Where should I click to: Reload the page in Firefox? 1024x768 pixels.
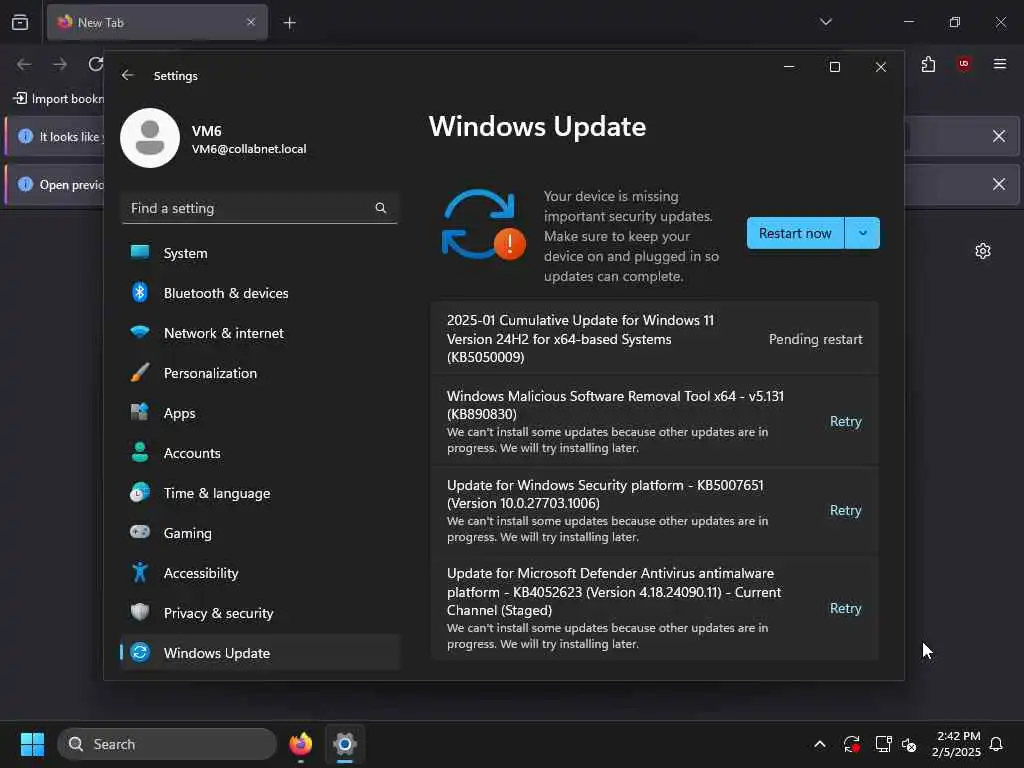pyautogui.click(x=96, y=64)
